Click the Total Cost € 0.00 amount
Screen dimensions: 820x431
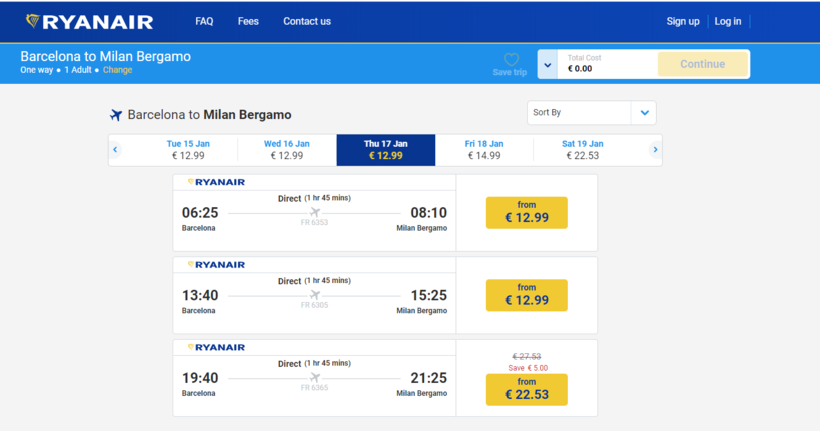[580, 69]
